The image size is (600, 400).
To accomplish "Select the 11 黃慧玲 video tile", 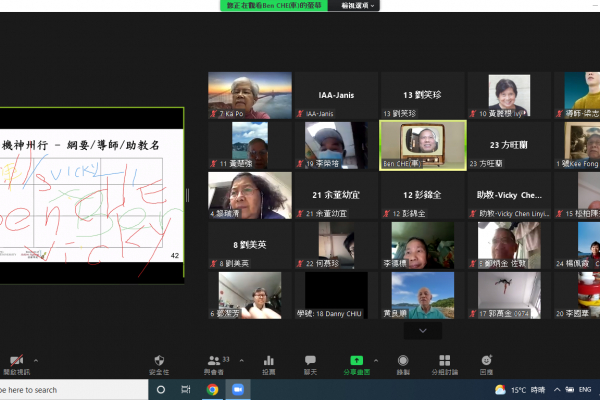I will tap(250, 145).
